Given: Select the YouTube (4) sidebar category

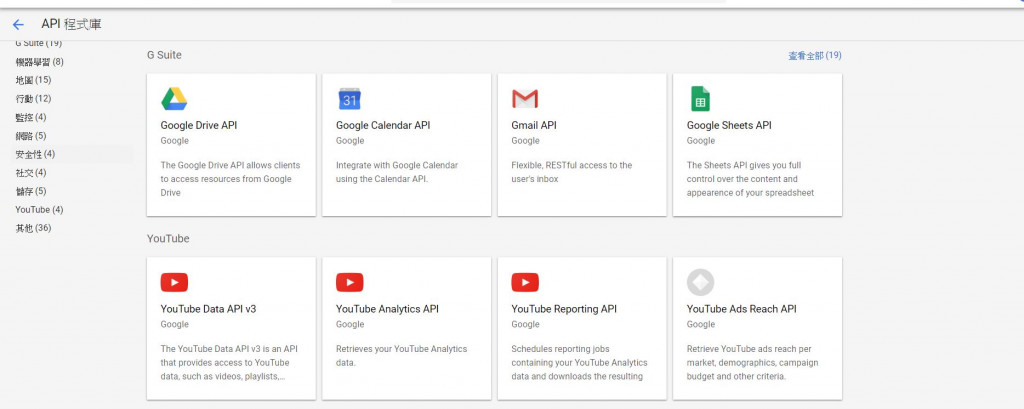Looking at the screenshot, I should (x=39, y=210).
